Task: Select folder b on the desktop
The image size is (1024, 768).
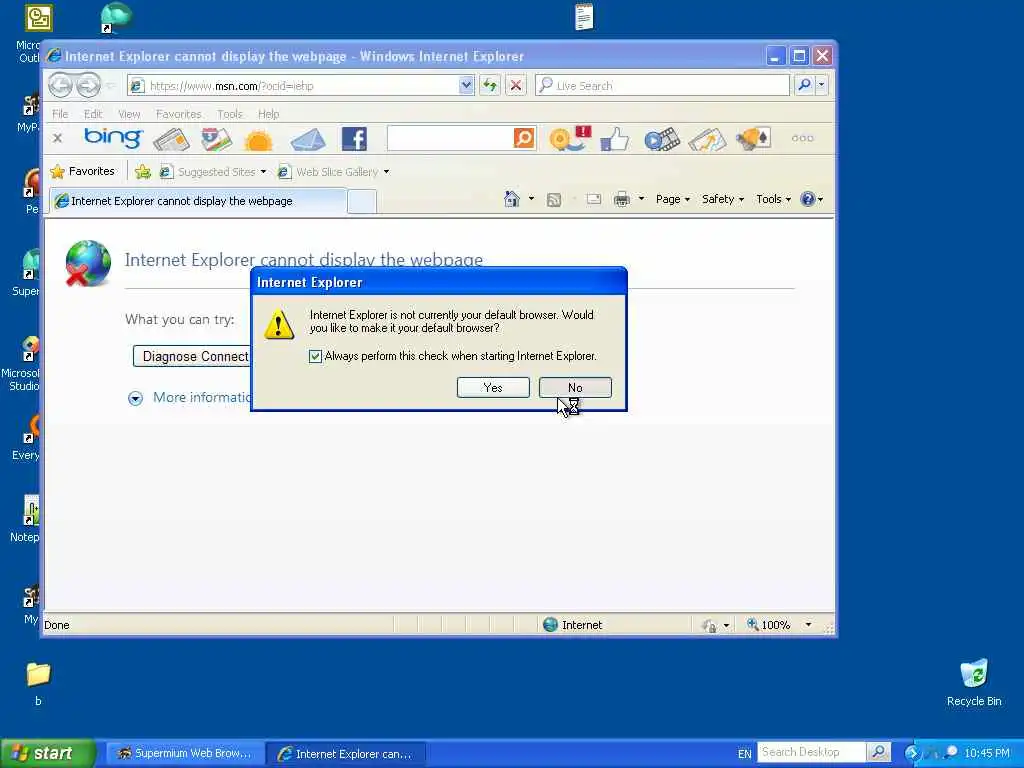Action: [38, 684]
